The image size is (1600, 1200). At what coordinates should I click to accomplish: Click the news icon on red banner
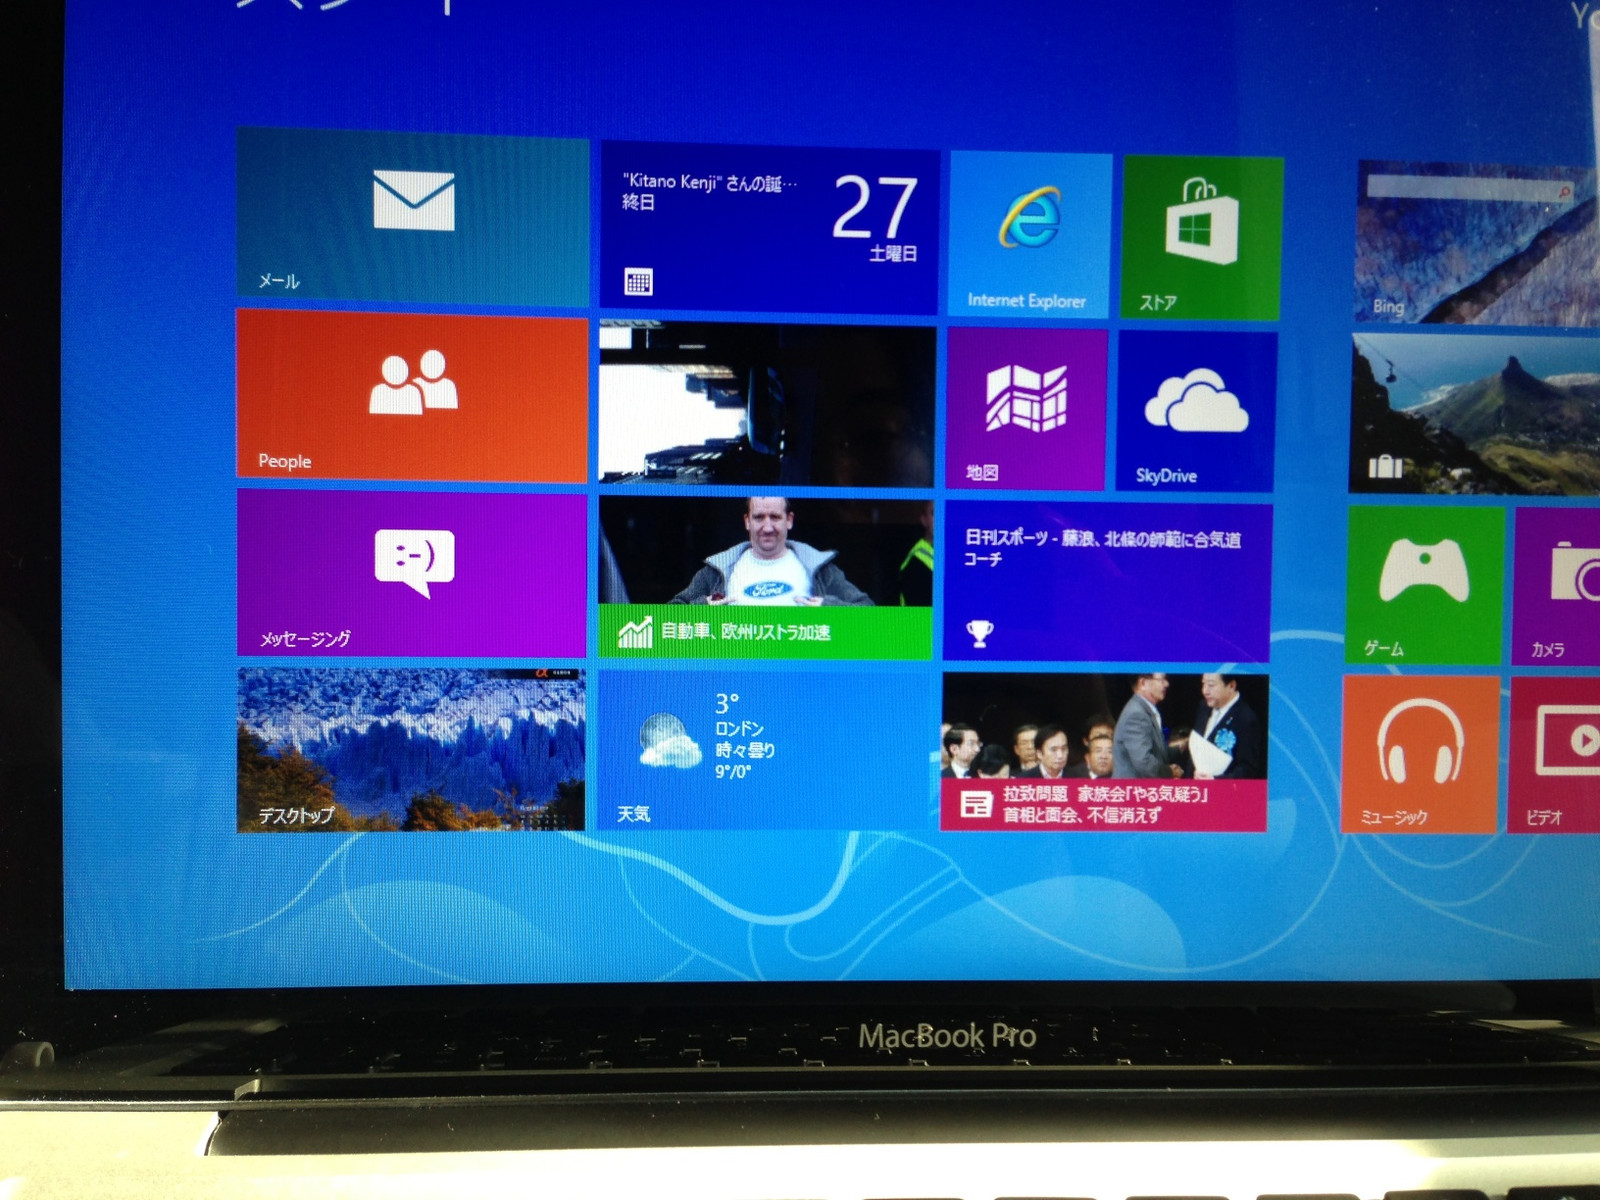coord(976,803)
